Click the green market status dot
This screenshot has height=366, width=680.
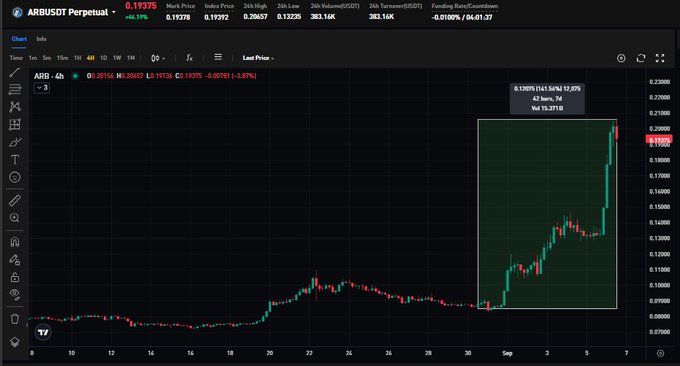[75, 76]
